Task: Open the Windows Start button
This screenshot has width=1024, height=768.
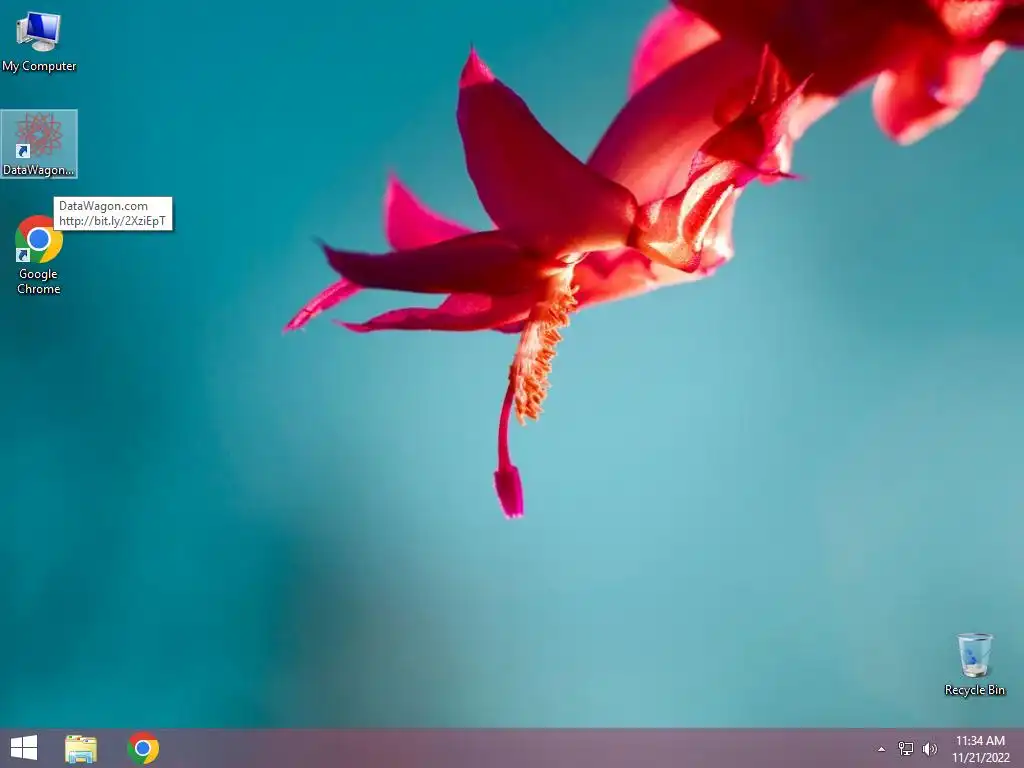Action: coord(24,748)
